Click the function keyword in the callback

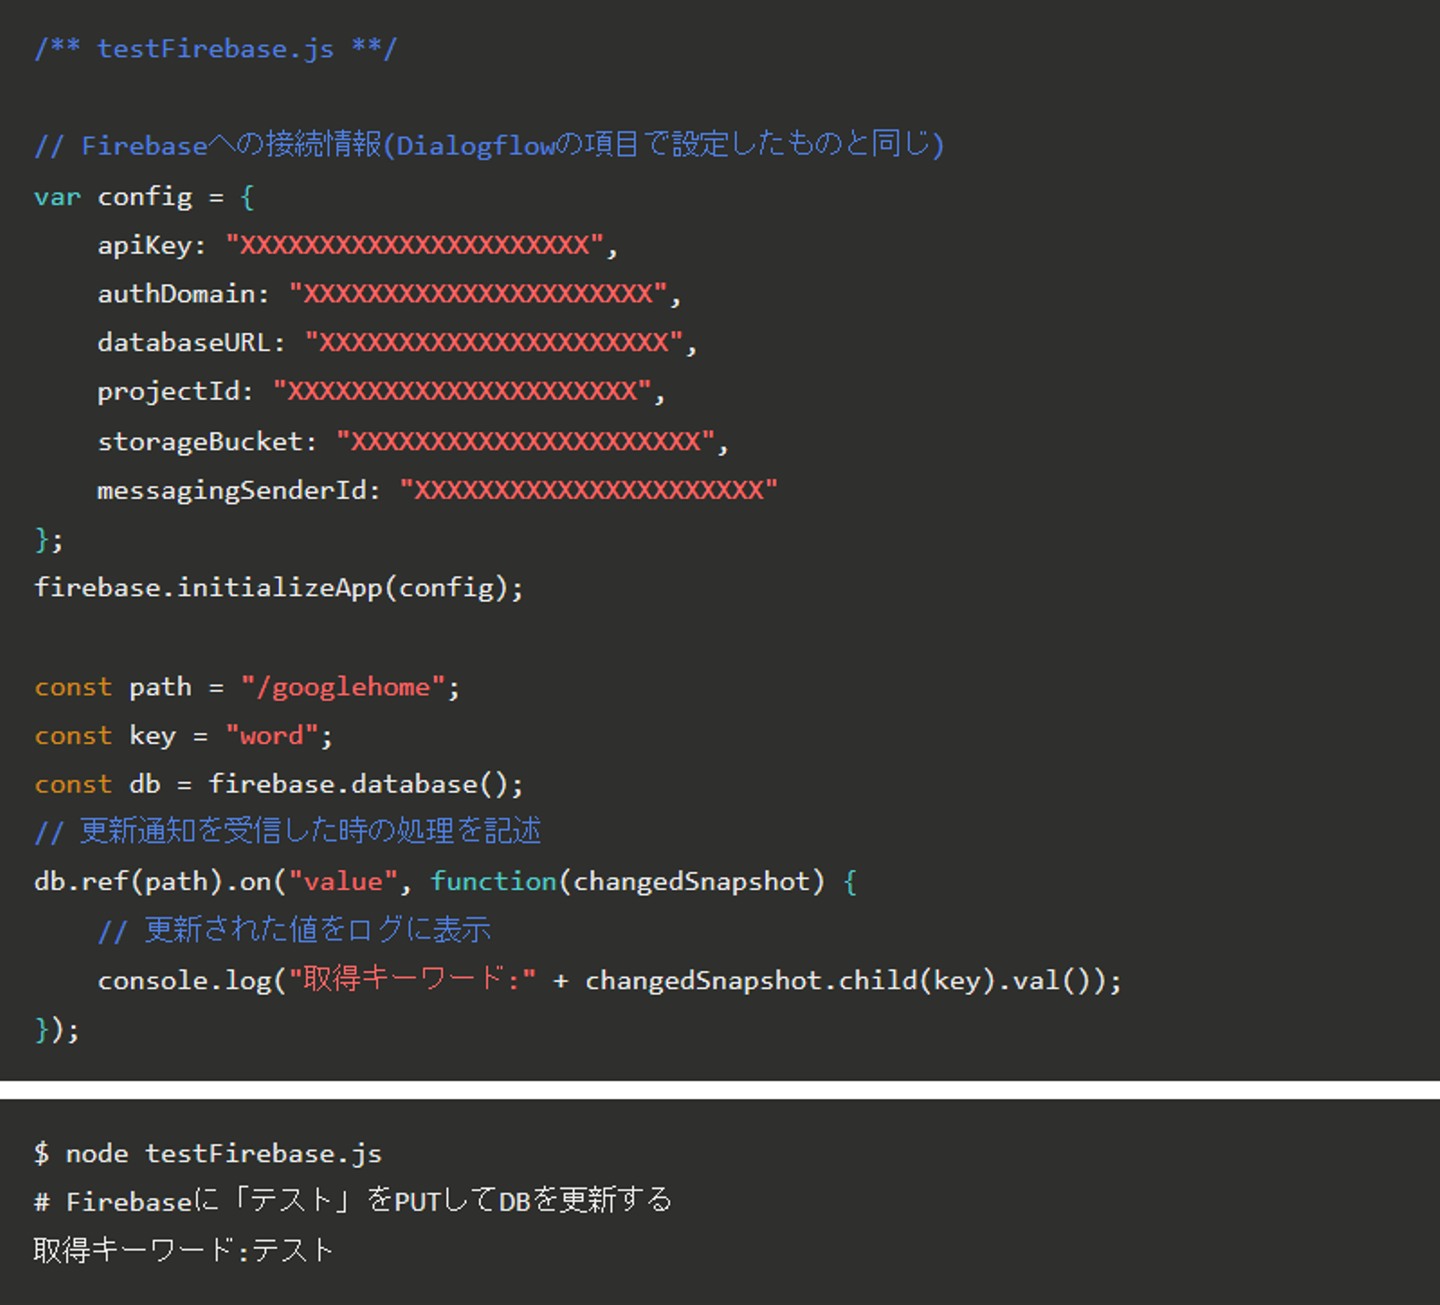pyautogui.click(x=493, y=882)
